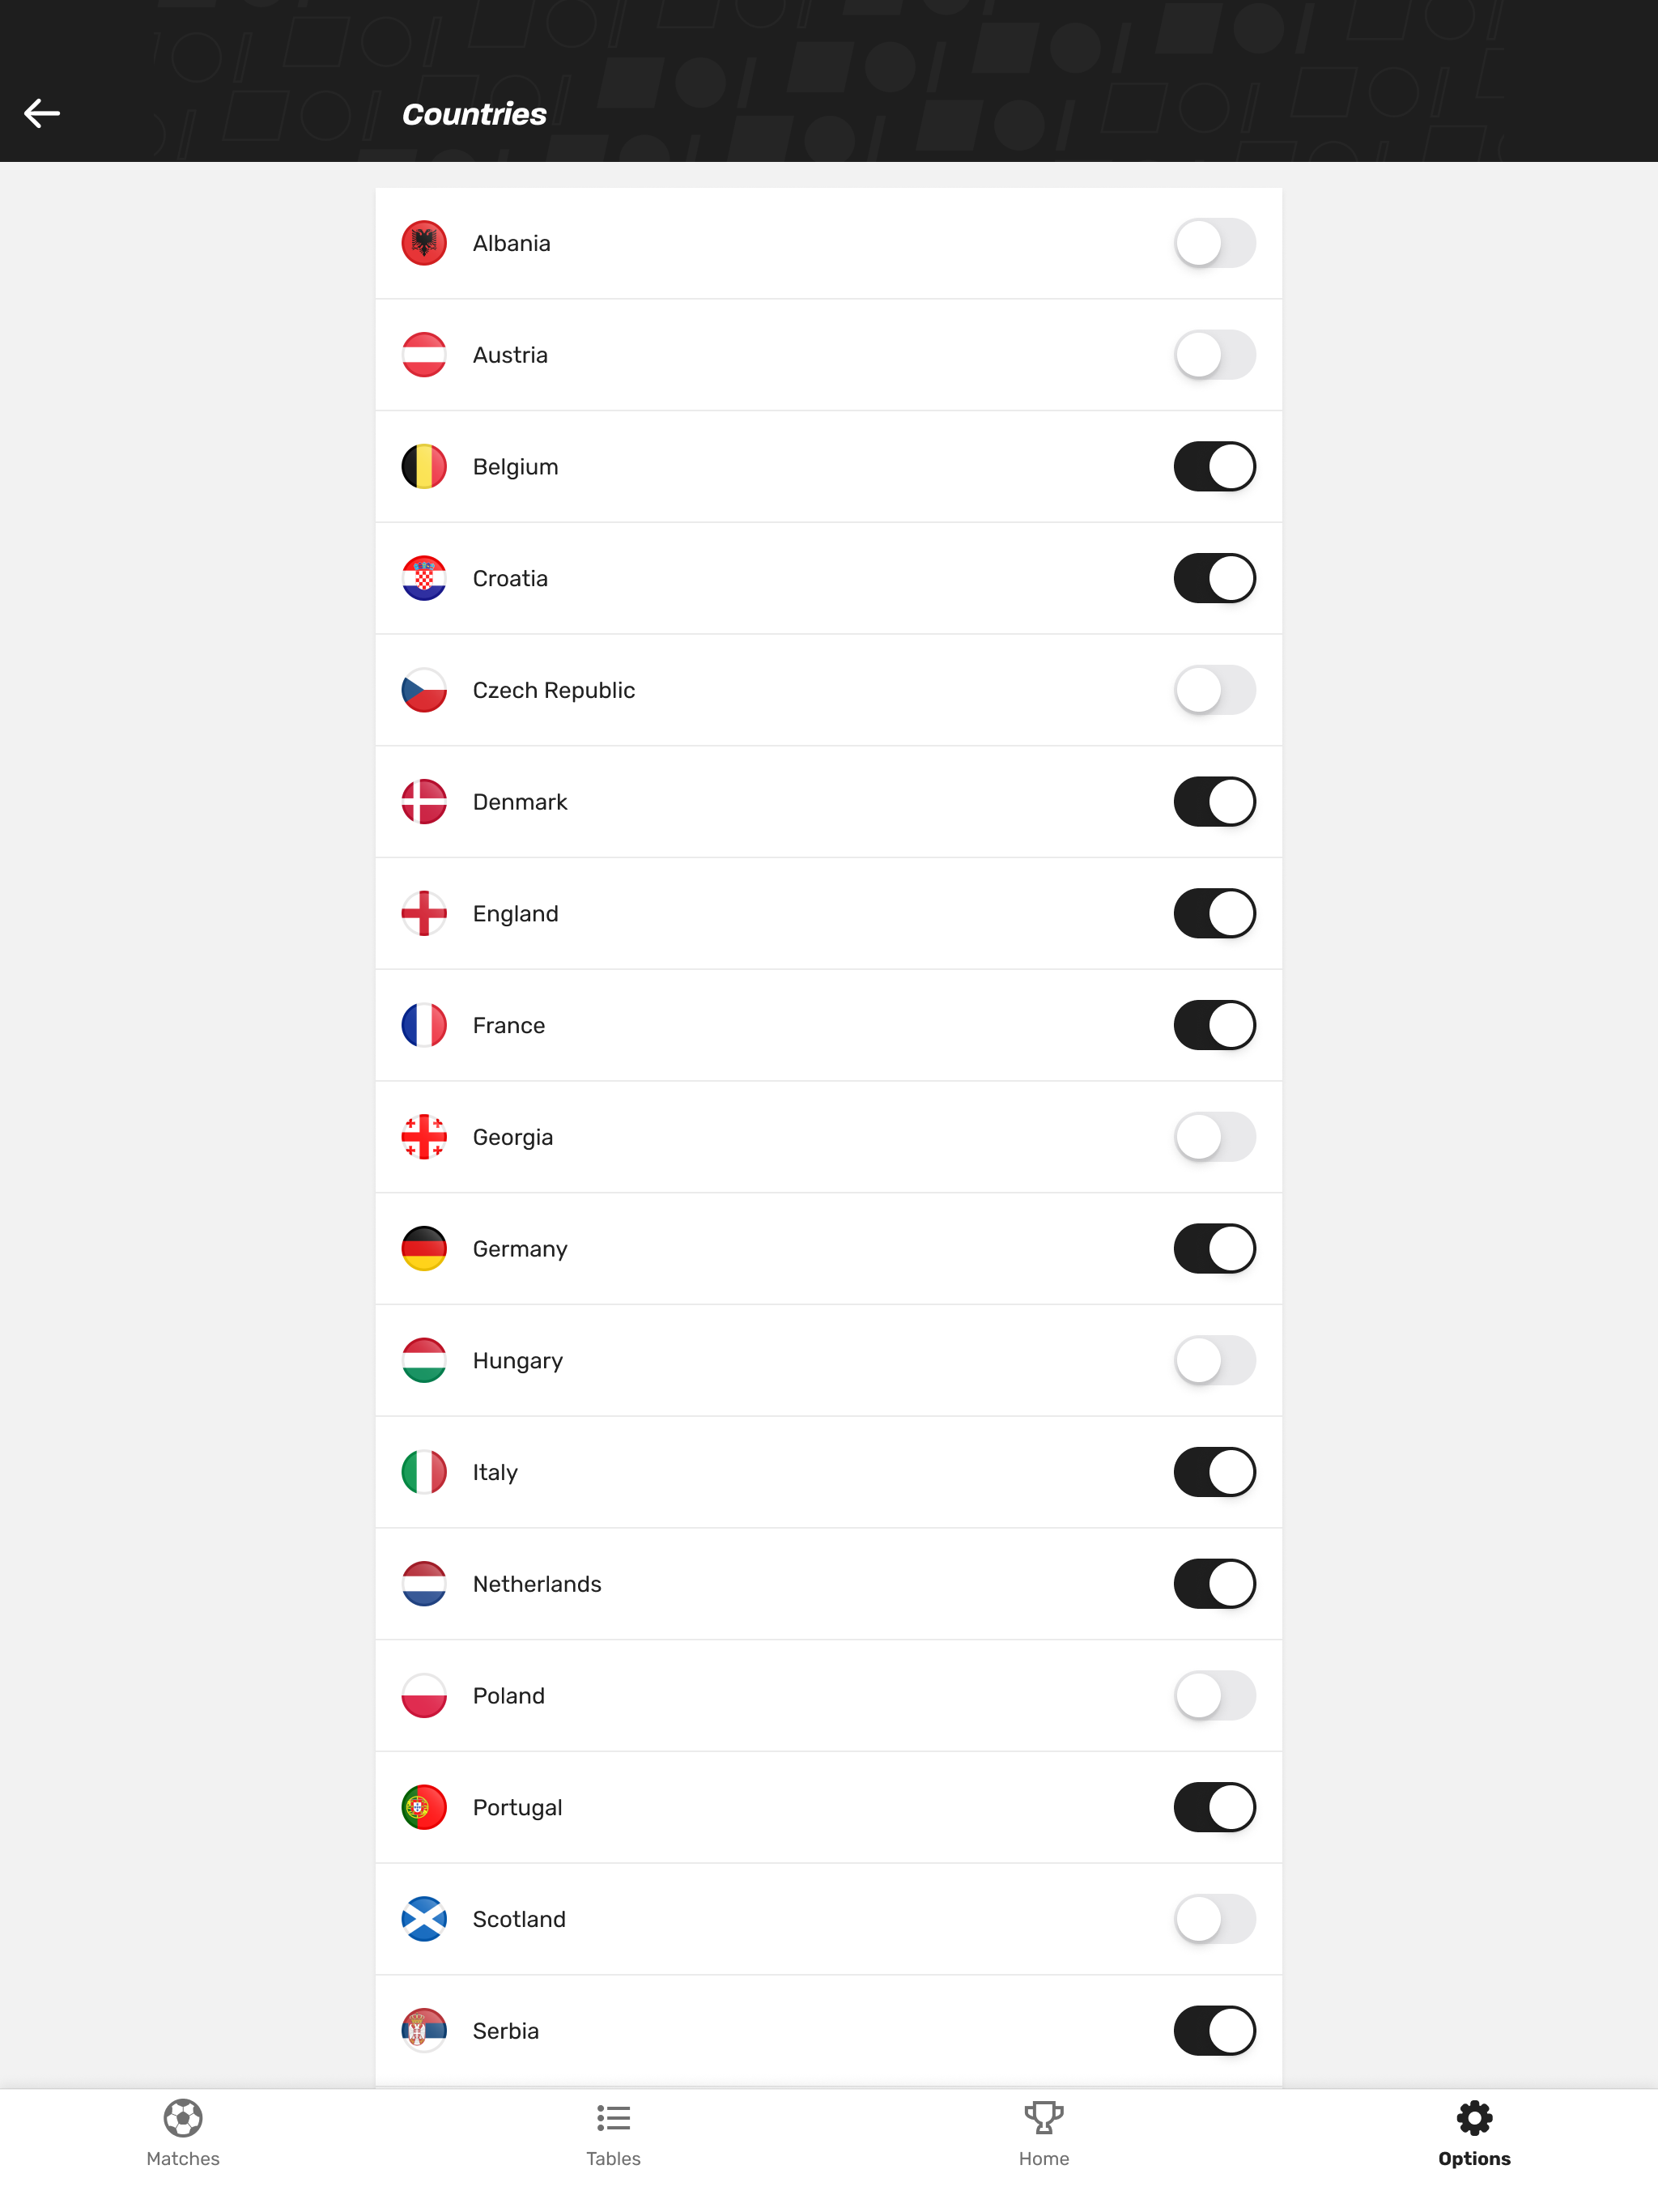Click the Portugal flag icon
The image size is (1658, 2212).
click(424, 1807)
